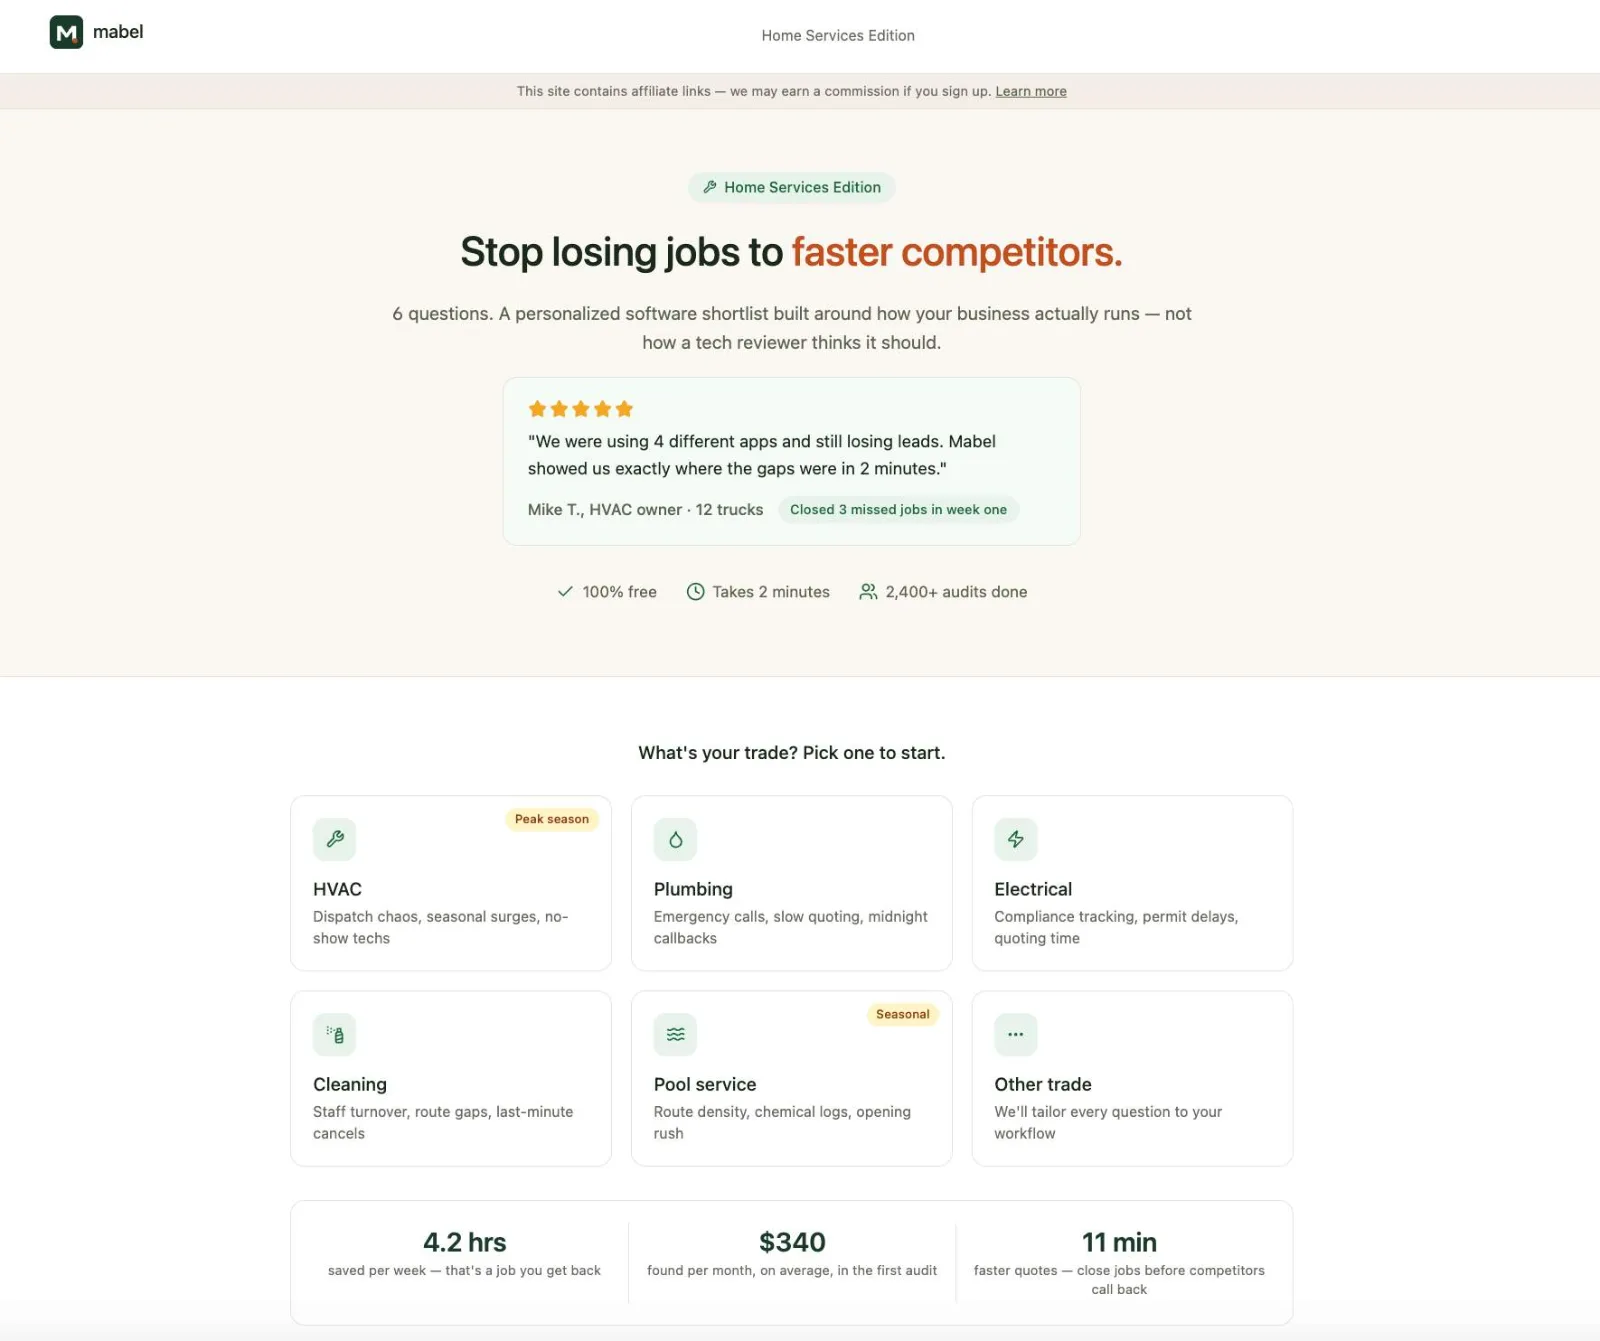Click the Peak season tag

click(x=552, y=819)
